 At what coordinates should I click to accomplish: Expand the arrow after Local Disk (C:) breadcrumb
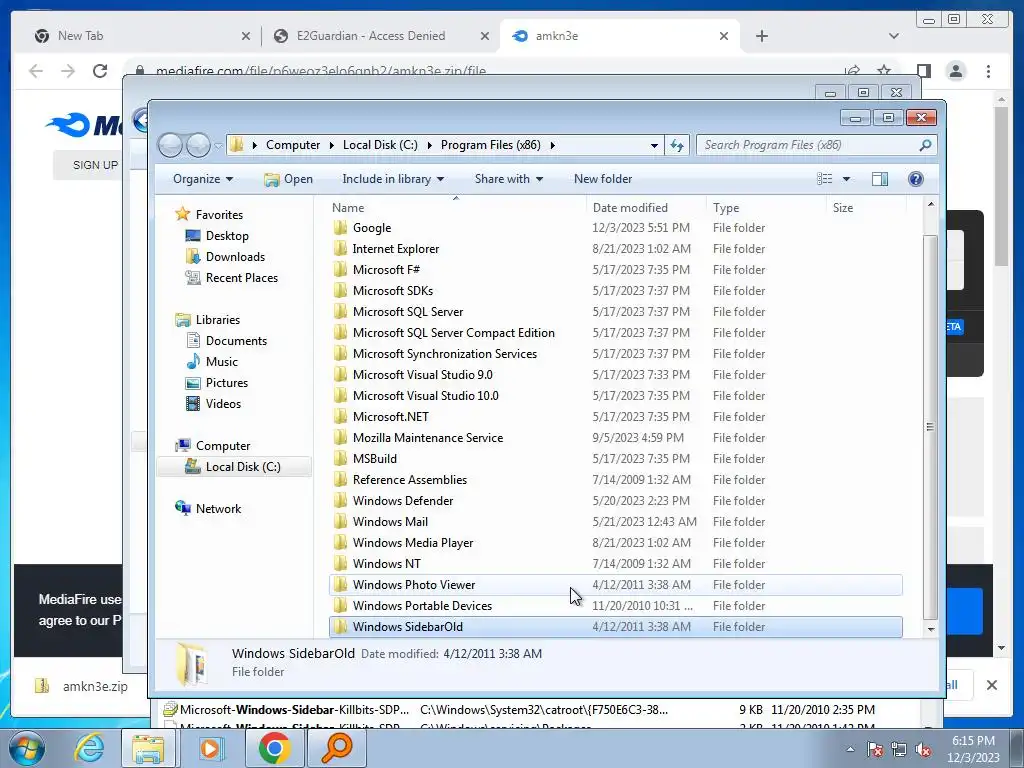(429, 145)
